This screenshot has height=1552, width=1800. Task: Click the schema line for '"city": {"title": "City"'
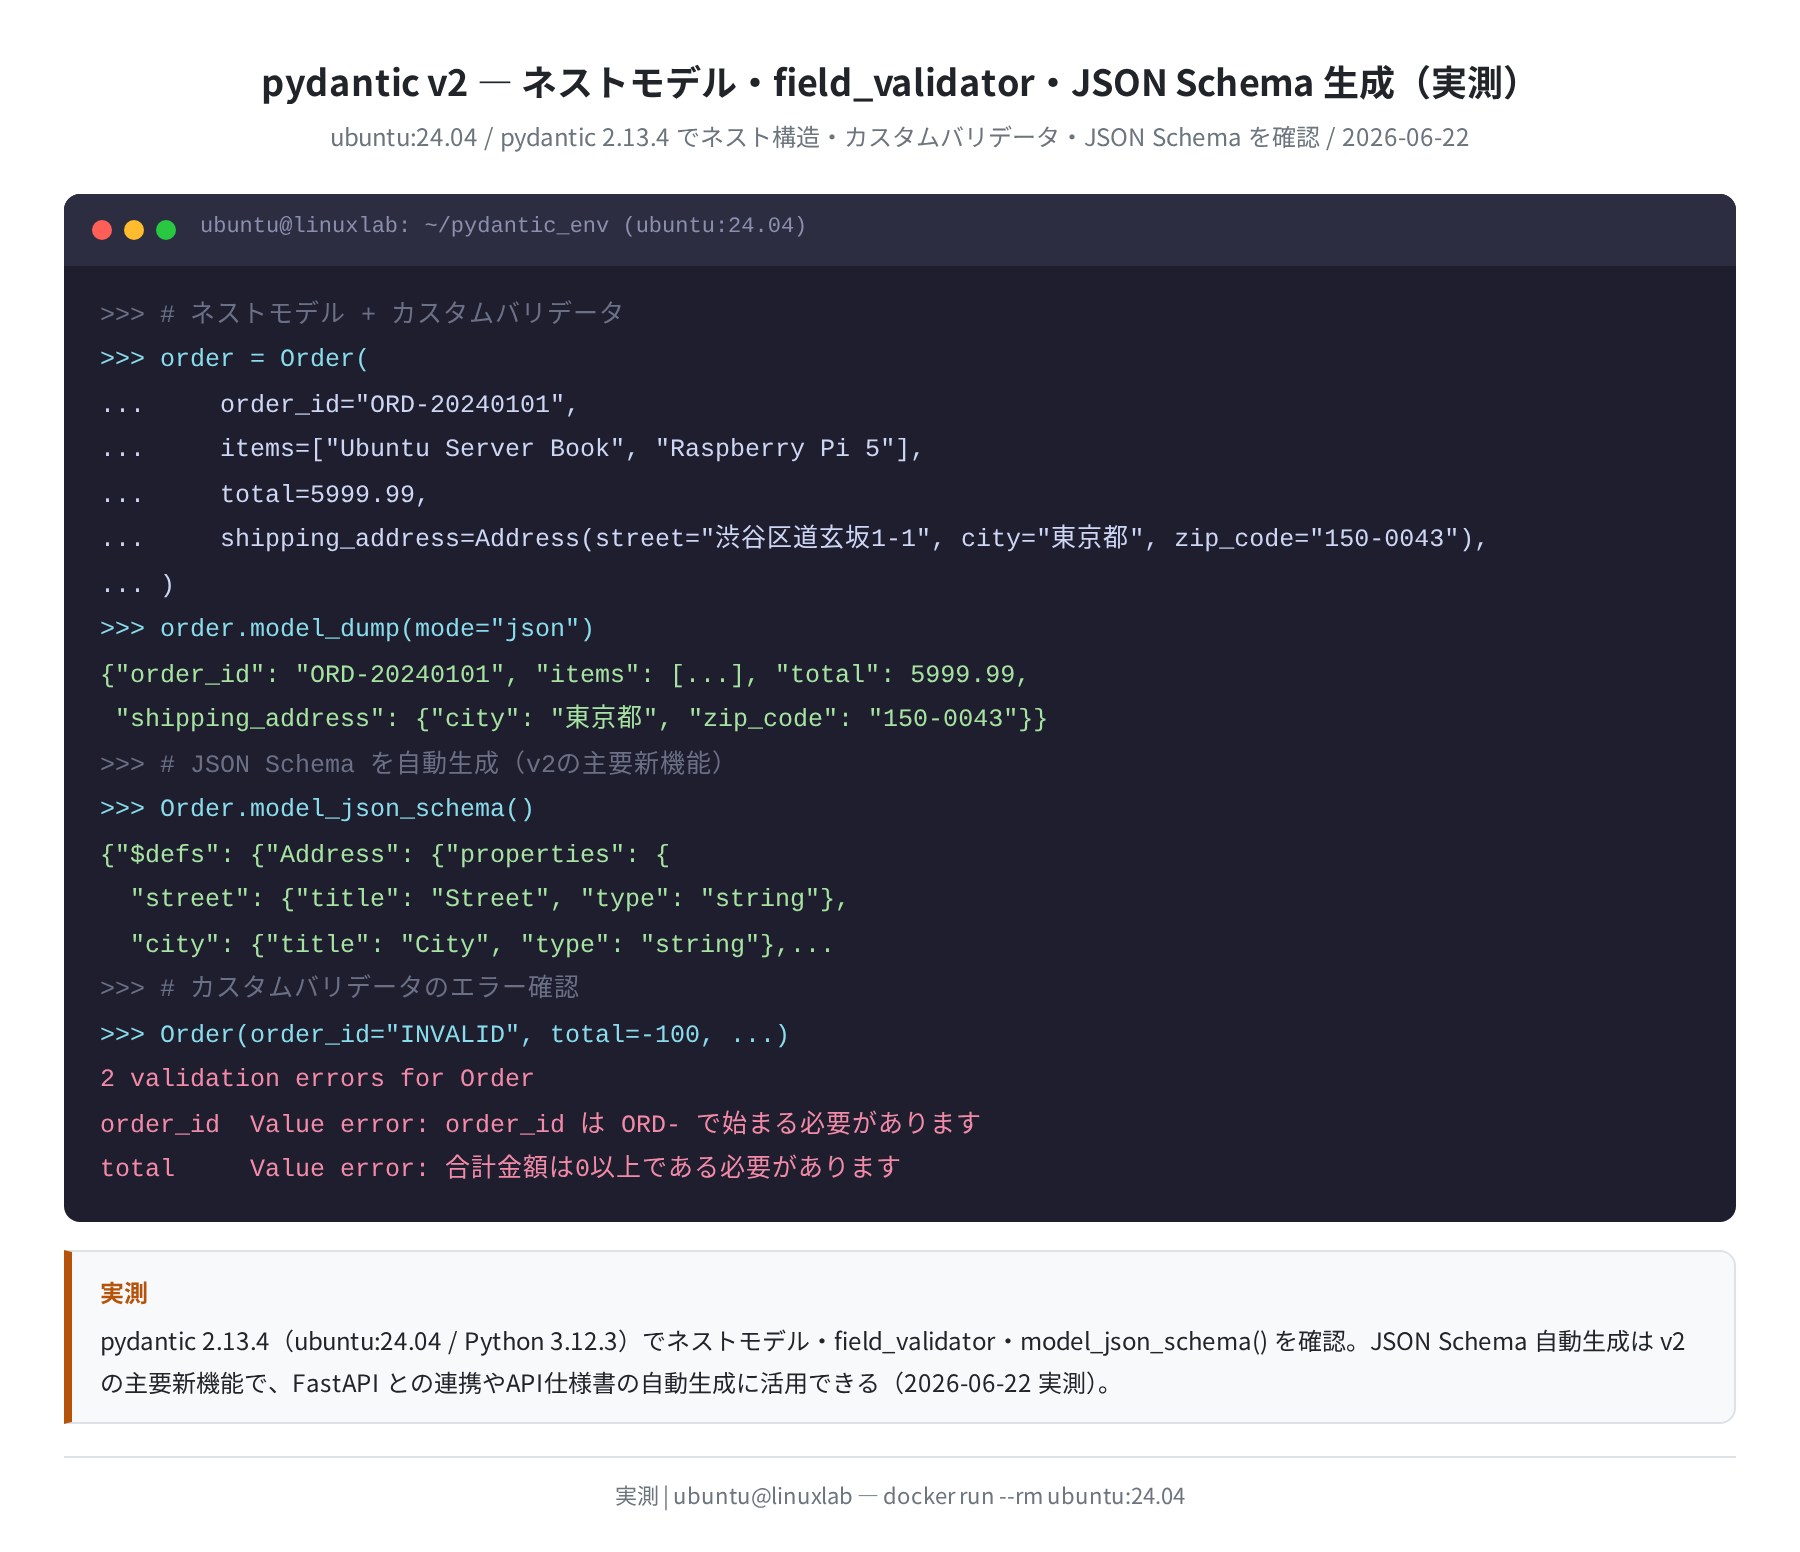tap(481, 944)
